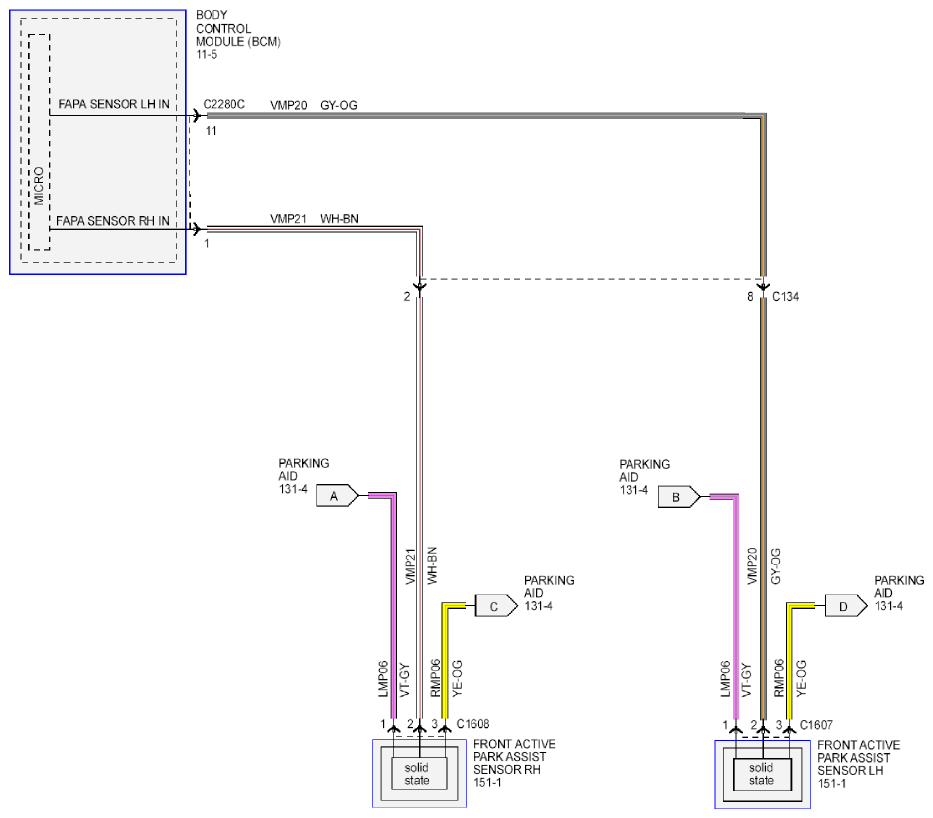Screen dimensions: 933x818
Task: Click the "FRONT ACTIVE PARK ASSIST SENSOR RH" label
Action: (514, 757)
